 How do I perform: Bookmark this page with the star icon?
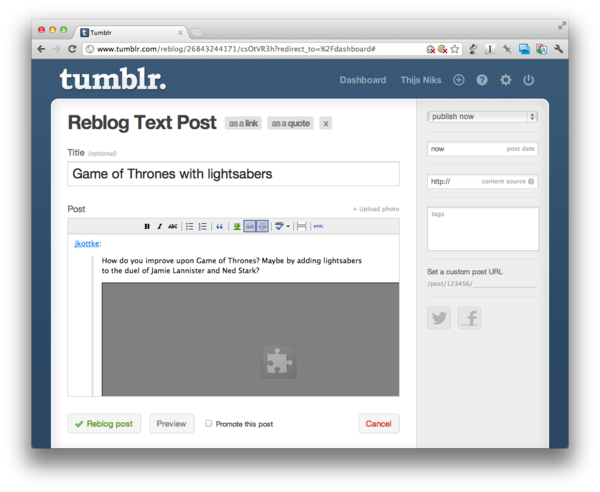pyautogui.click(x=455, y=49)
